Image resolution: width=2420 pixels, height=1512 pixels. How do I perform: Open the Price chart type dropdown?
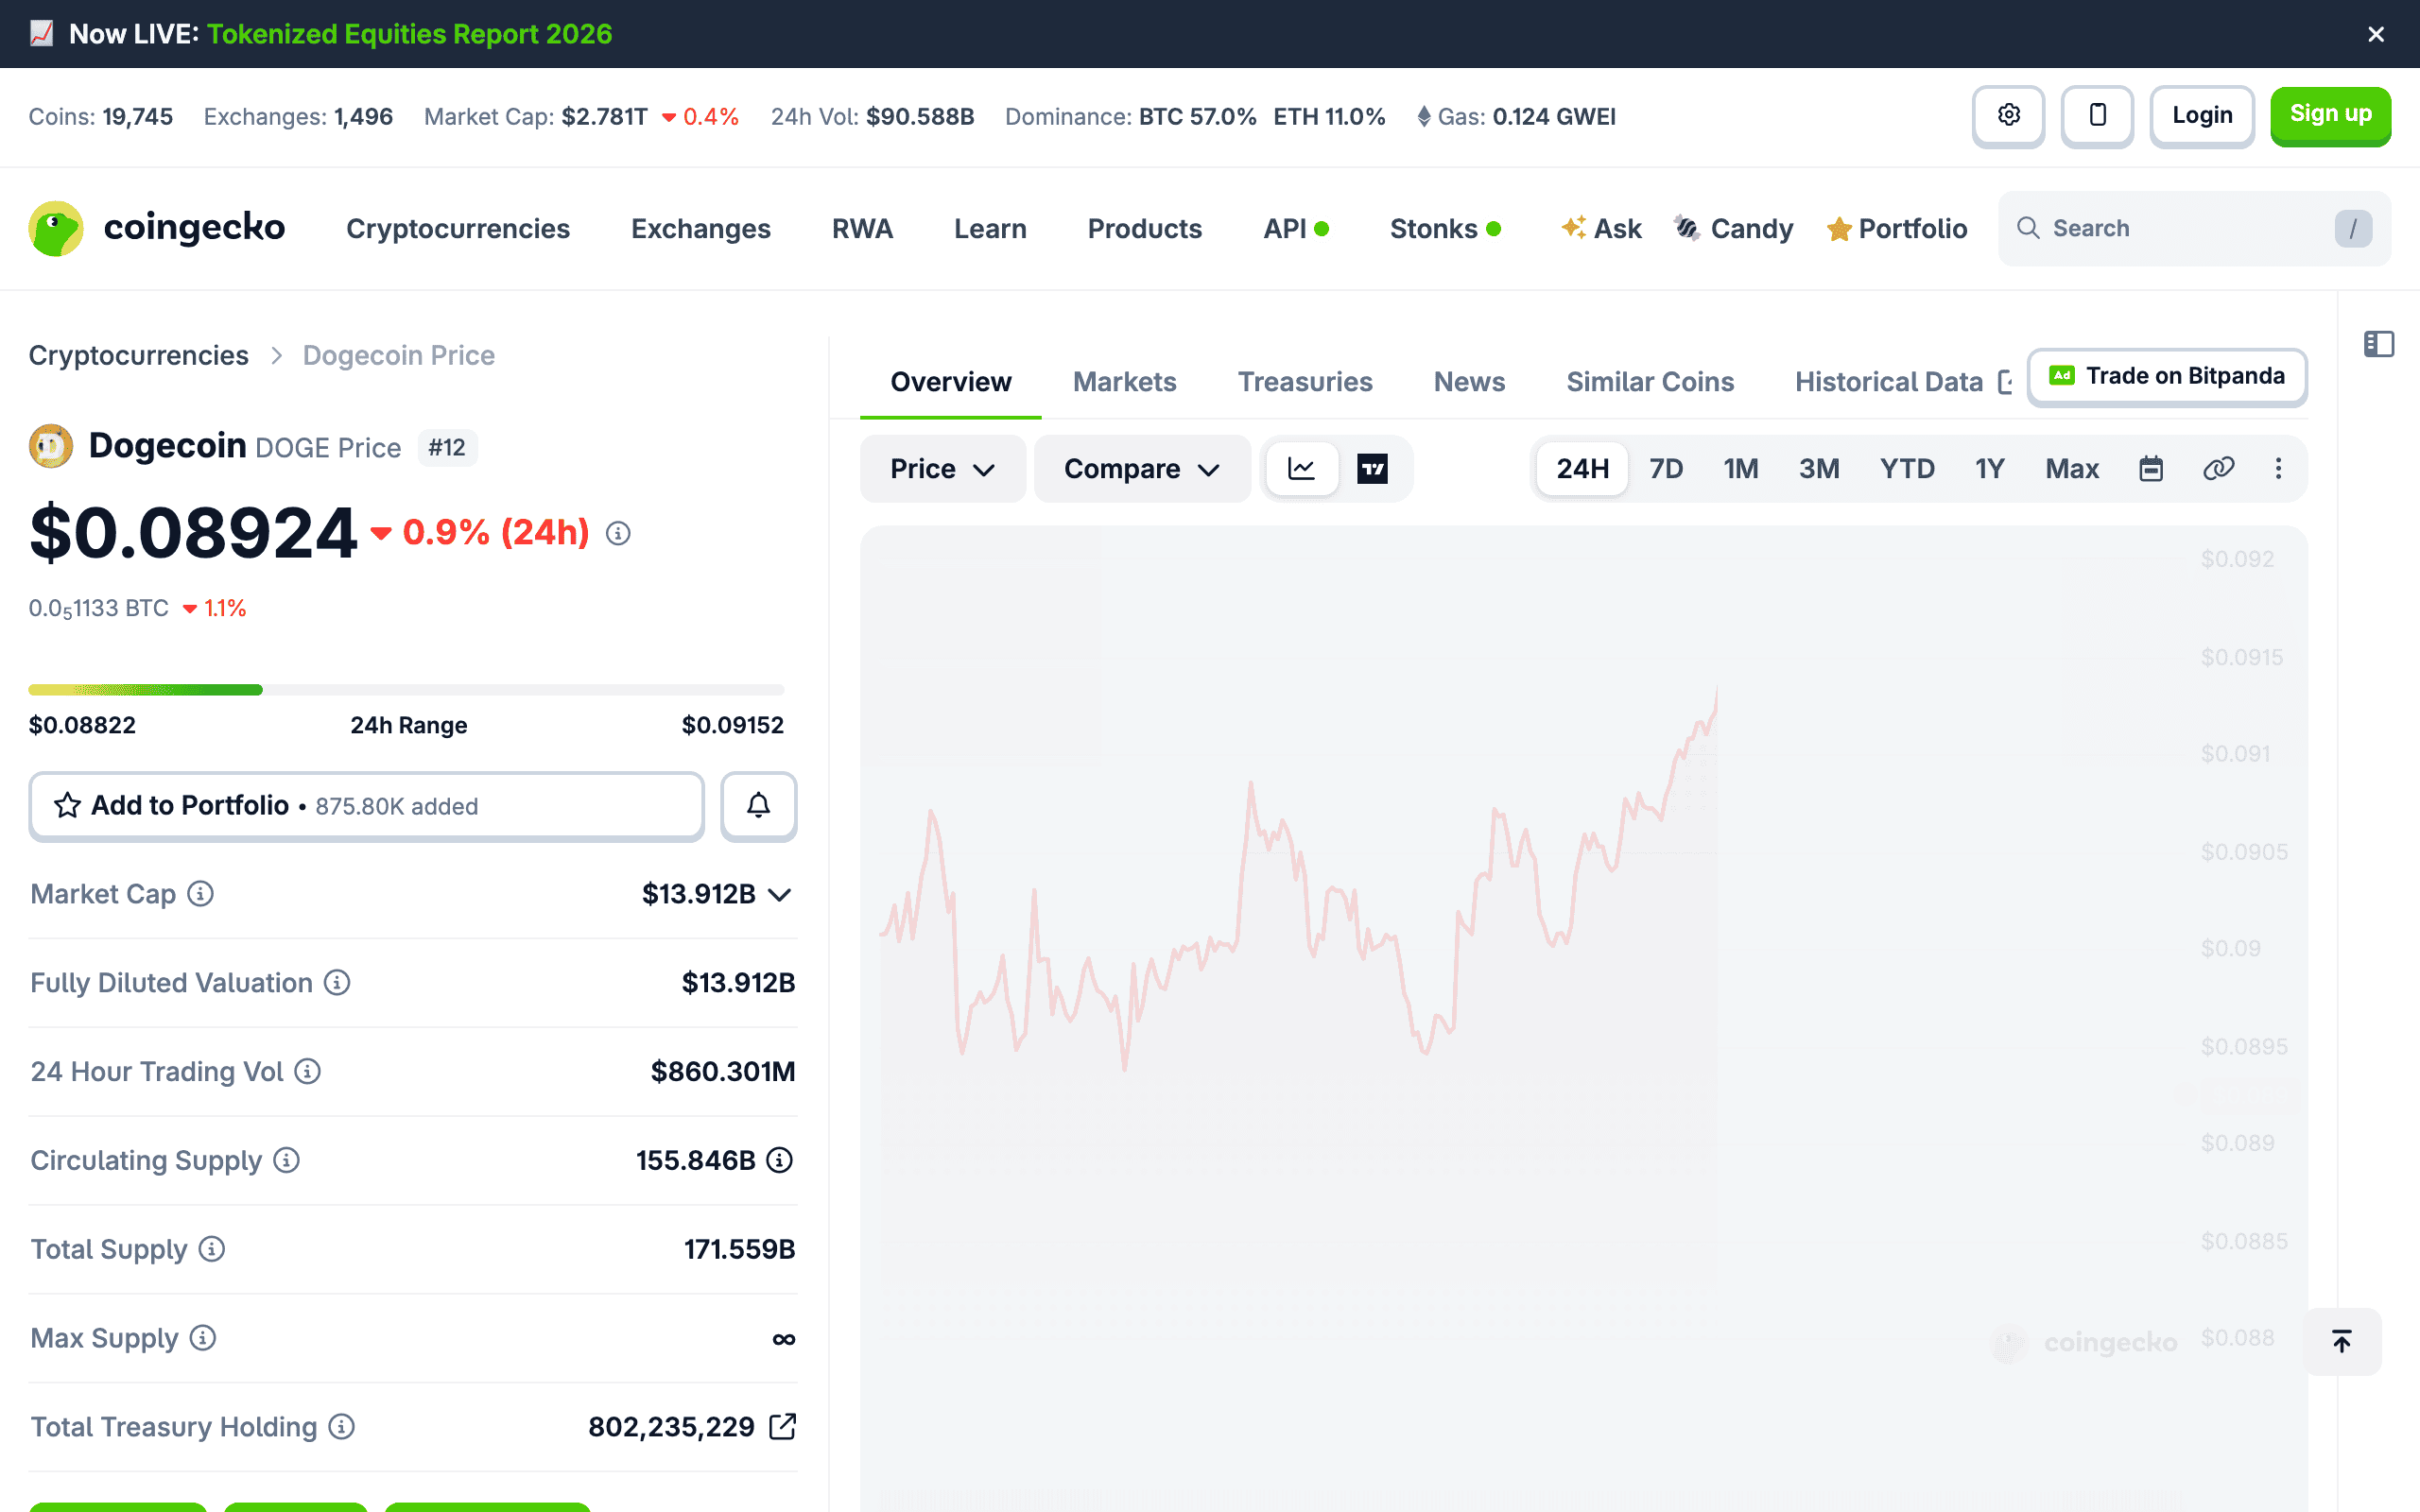pos(943,469)
